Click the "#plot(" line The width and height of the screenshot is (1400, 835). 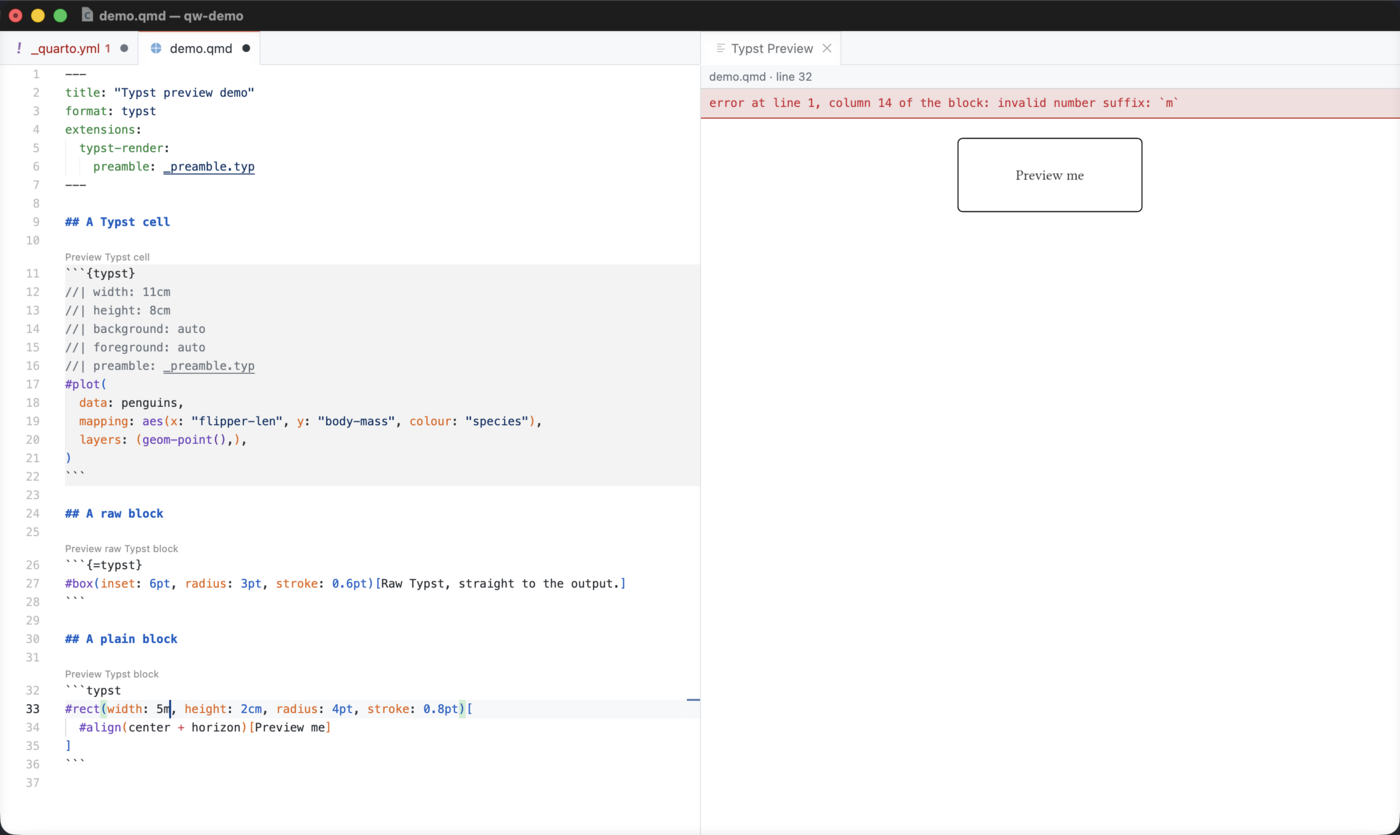click(x=86, y=384)
